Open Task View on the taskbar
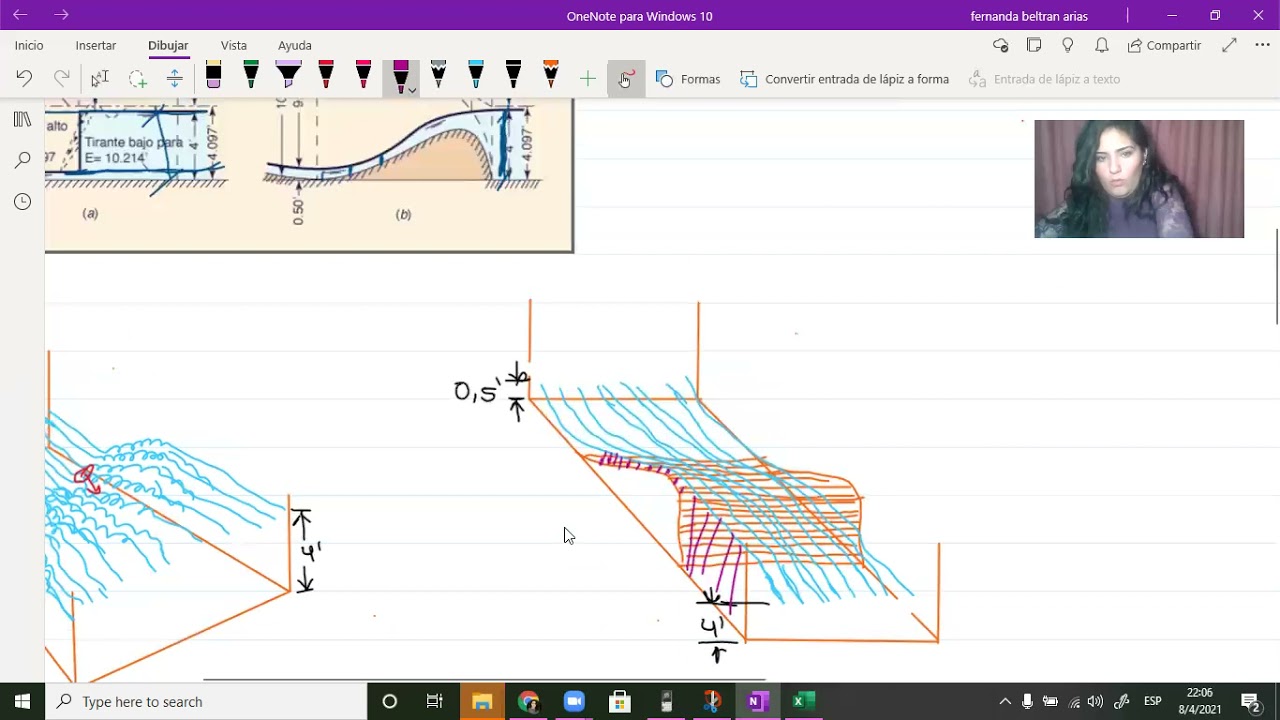1280x720 pixels. click(435, 702)
